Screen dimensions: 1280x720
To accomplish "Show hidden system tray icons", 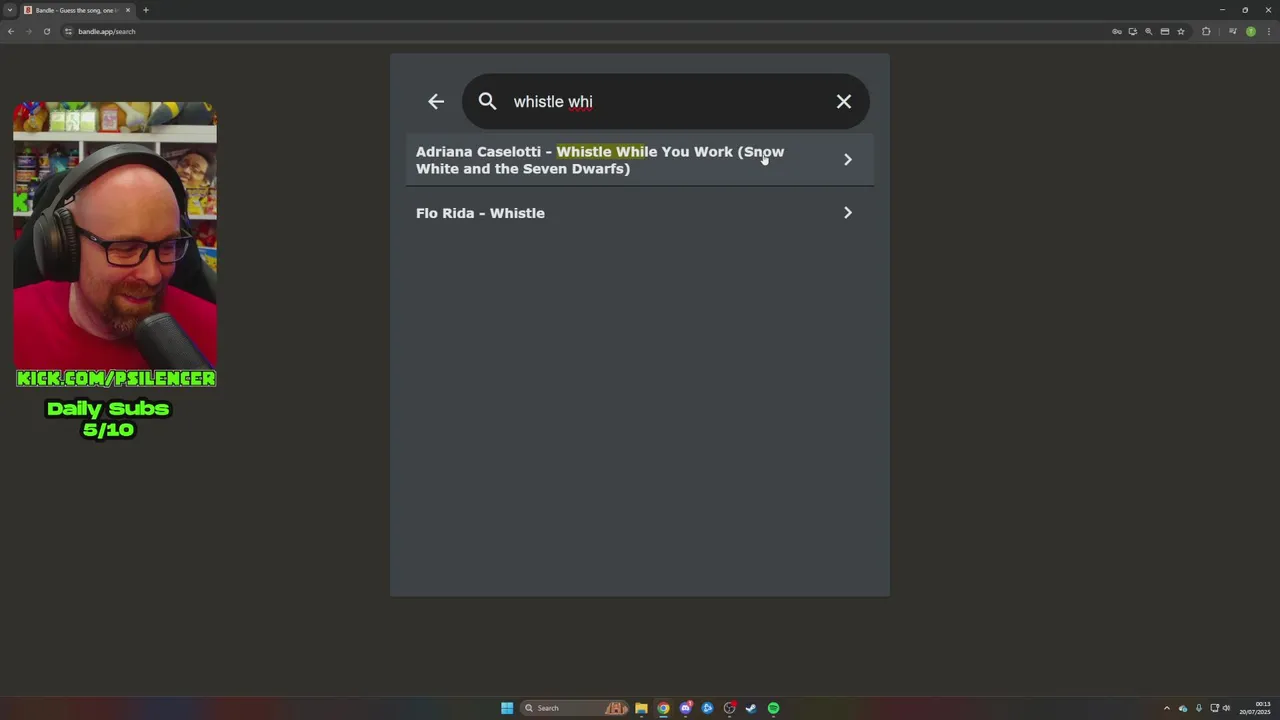I will (x=1166, y=708).
